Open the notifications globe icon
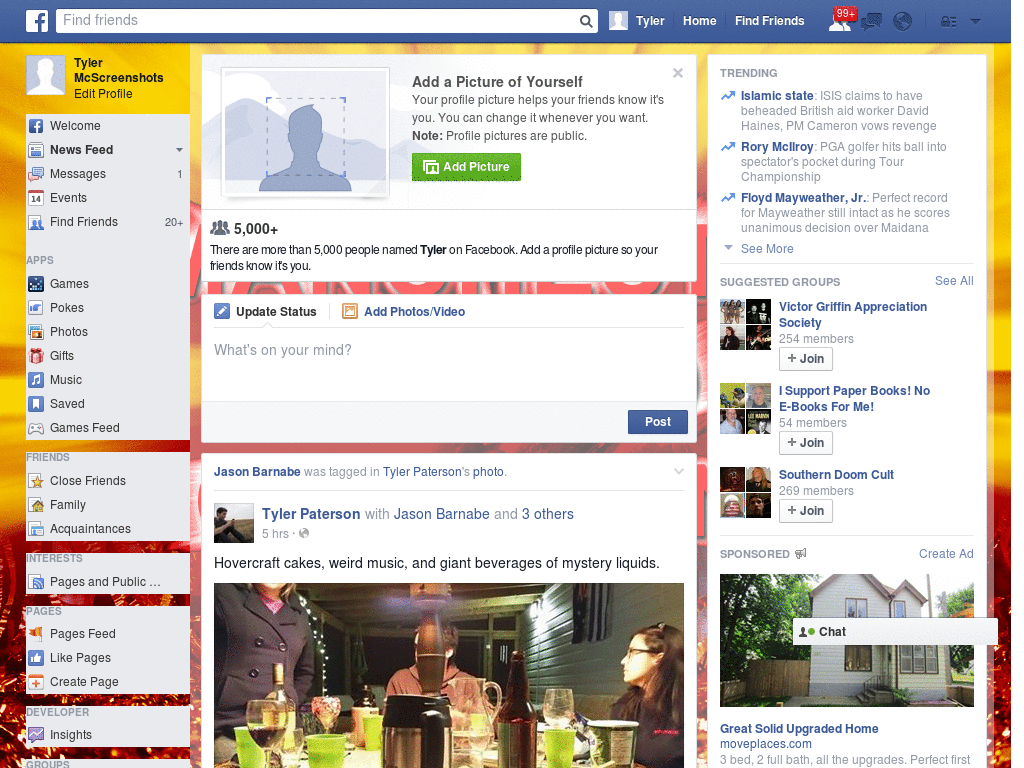This screenshot has height=768, width=1024. click(903, 22)
